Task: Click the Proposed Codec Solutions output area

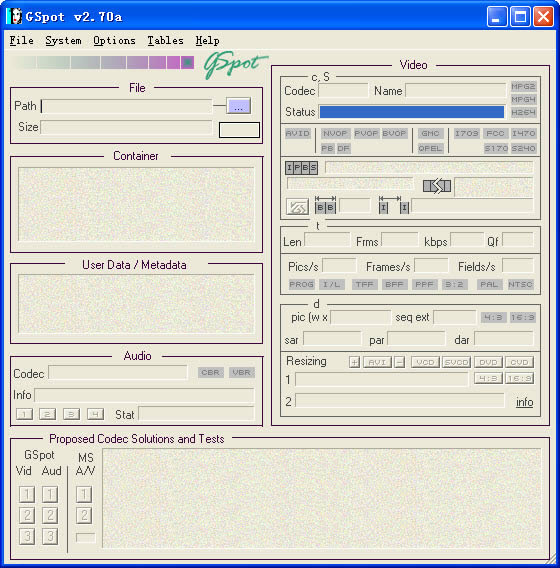Action: pyautogui.click(x=322, y=498)
